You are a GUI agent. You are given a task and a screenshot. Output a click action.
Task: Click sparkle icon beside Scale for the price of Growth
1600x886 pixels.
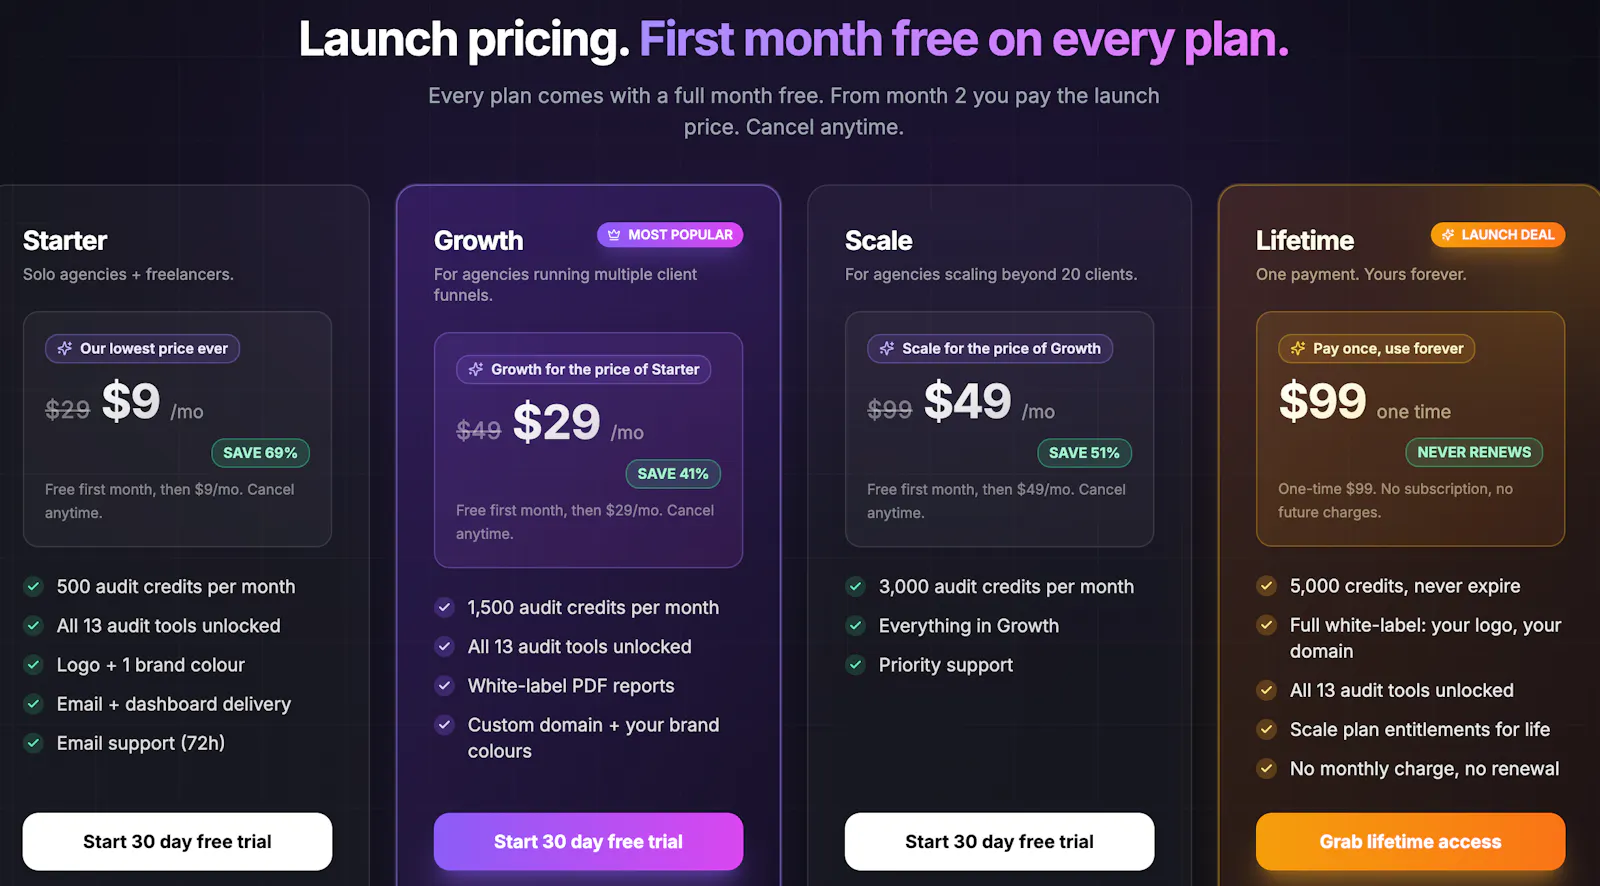[x=887, y=348]
